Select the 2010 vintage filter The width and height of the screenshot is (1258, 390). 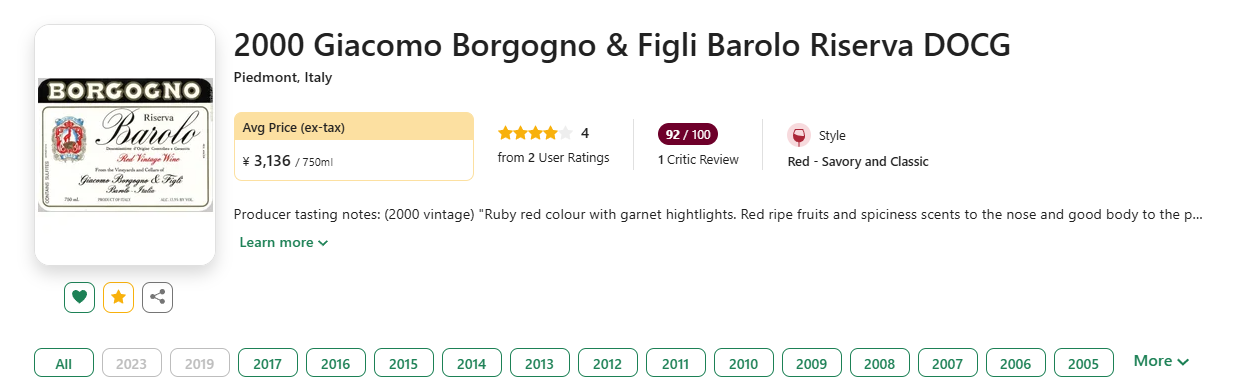tap(744, 364)
